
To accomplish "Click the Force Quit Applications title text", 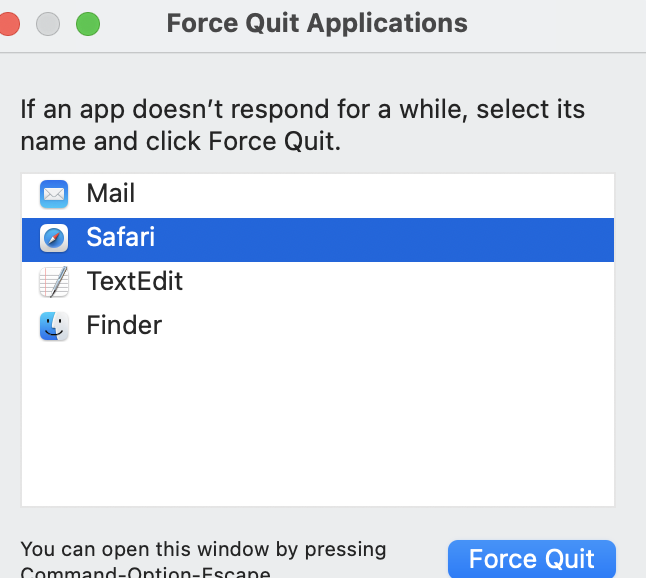I will pyautogui.click(x=317, y=22).
